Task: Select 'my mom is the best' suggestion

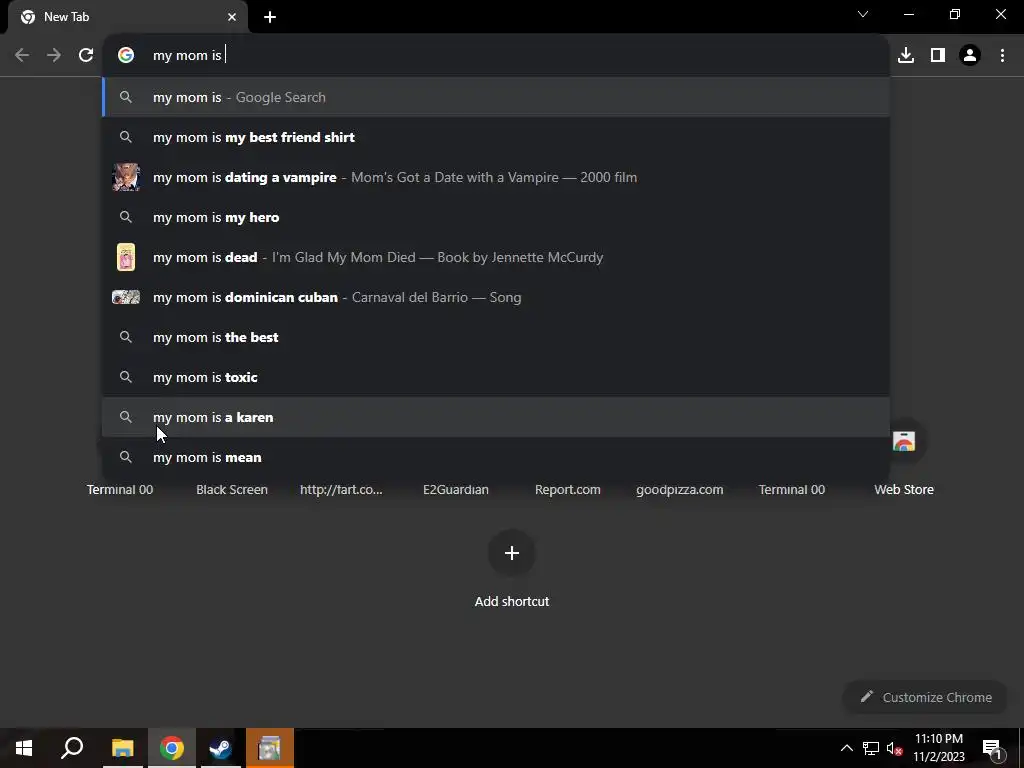Action: point(496,337)
